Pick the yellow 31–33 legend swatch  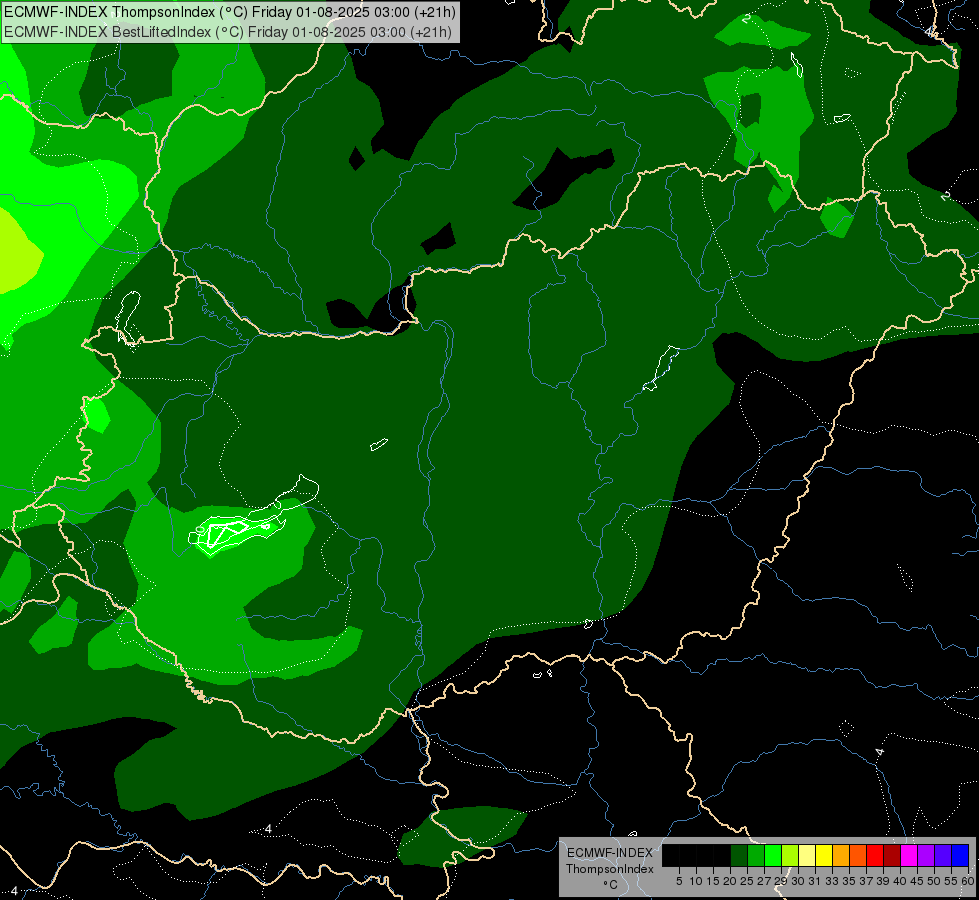pyautogui.click(x=824, y=855)
